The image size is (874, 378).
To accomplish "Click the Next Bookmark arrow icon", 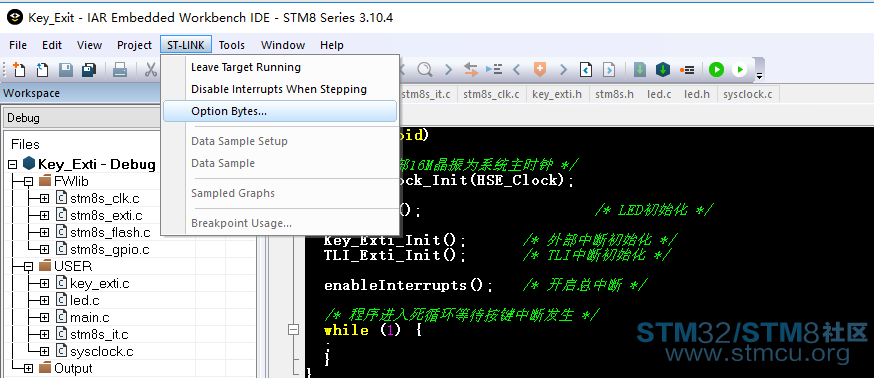I will [563, 70].
